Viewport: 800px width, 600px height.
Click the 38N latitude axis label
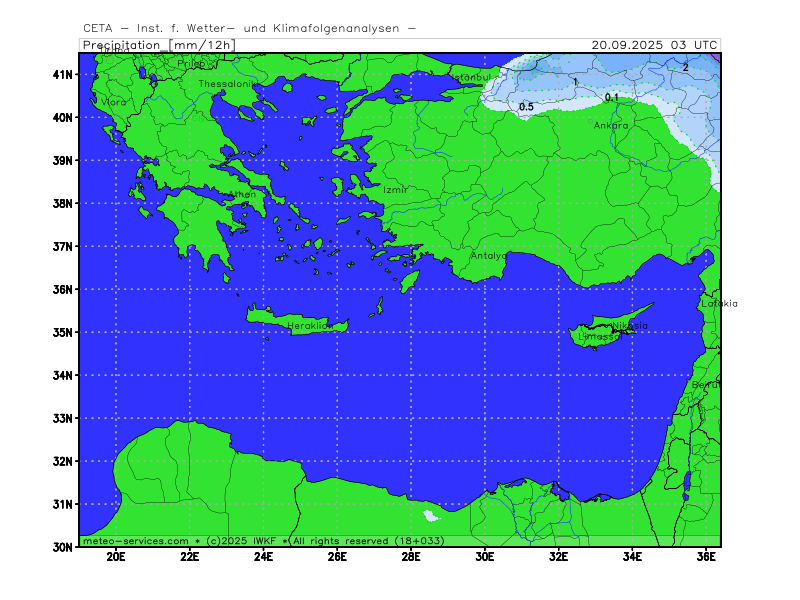pos(62,204)
